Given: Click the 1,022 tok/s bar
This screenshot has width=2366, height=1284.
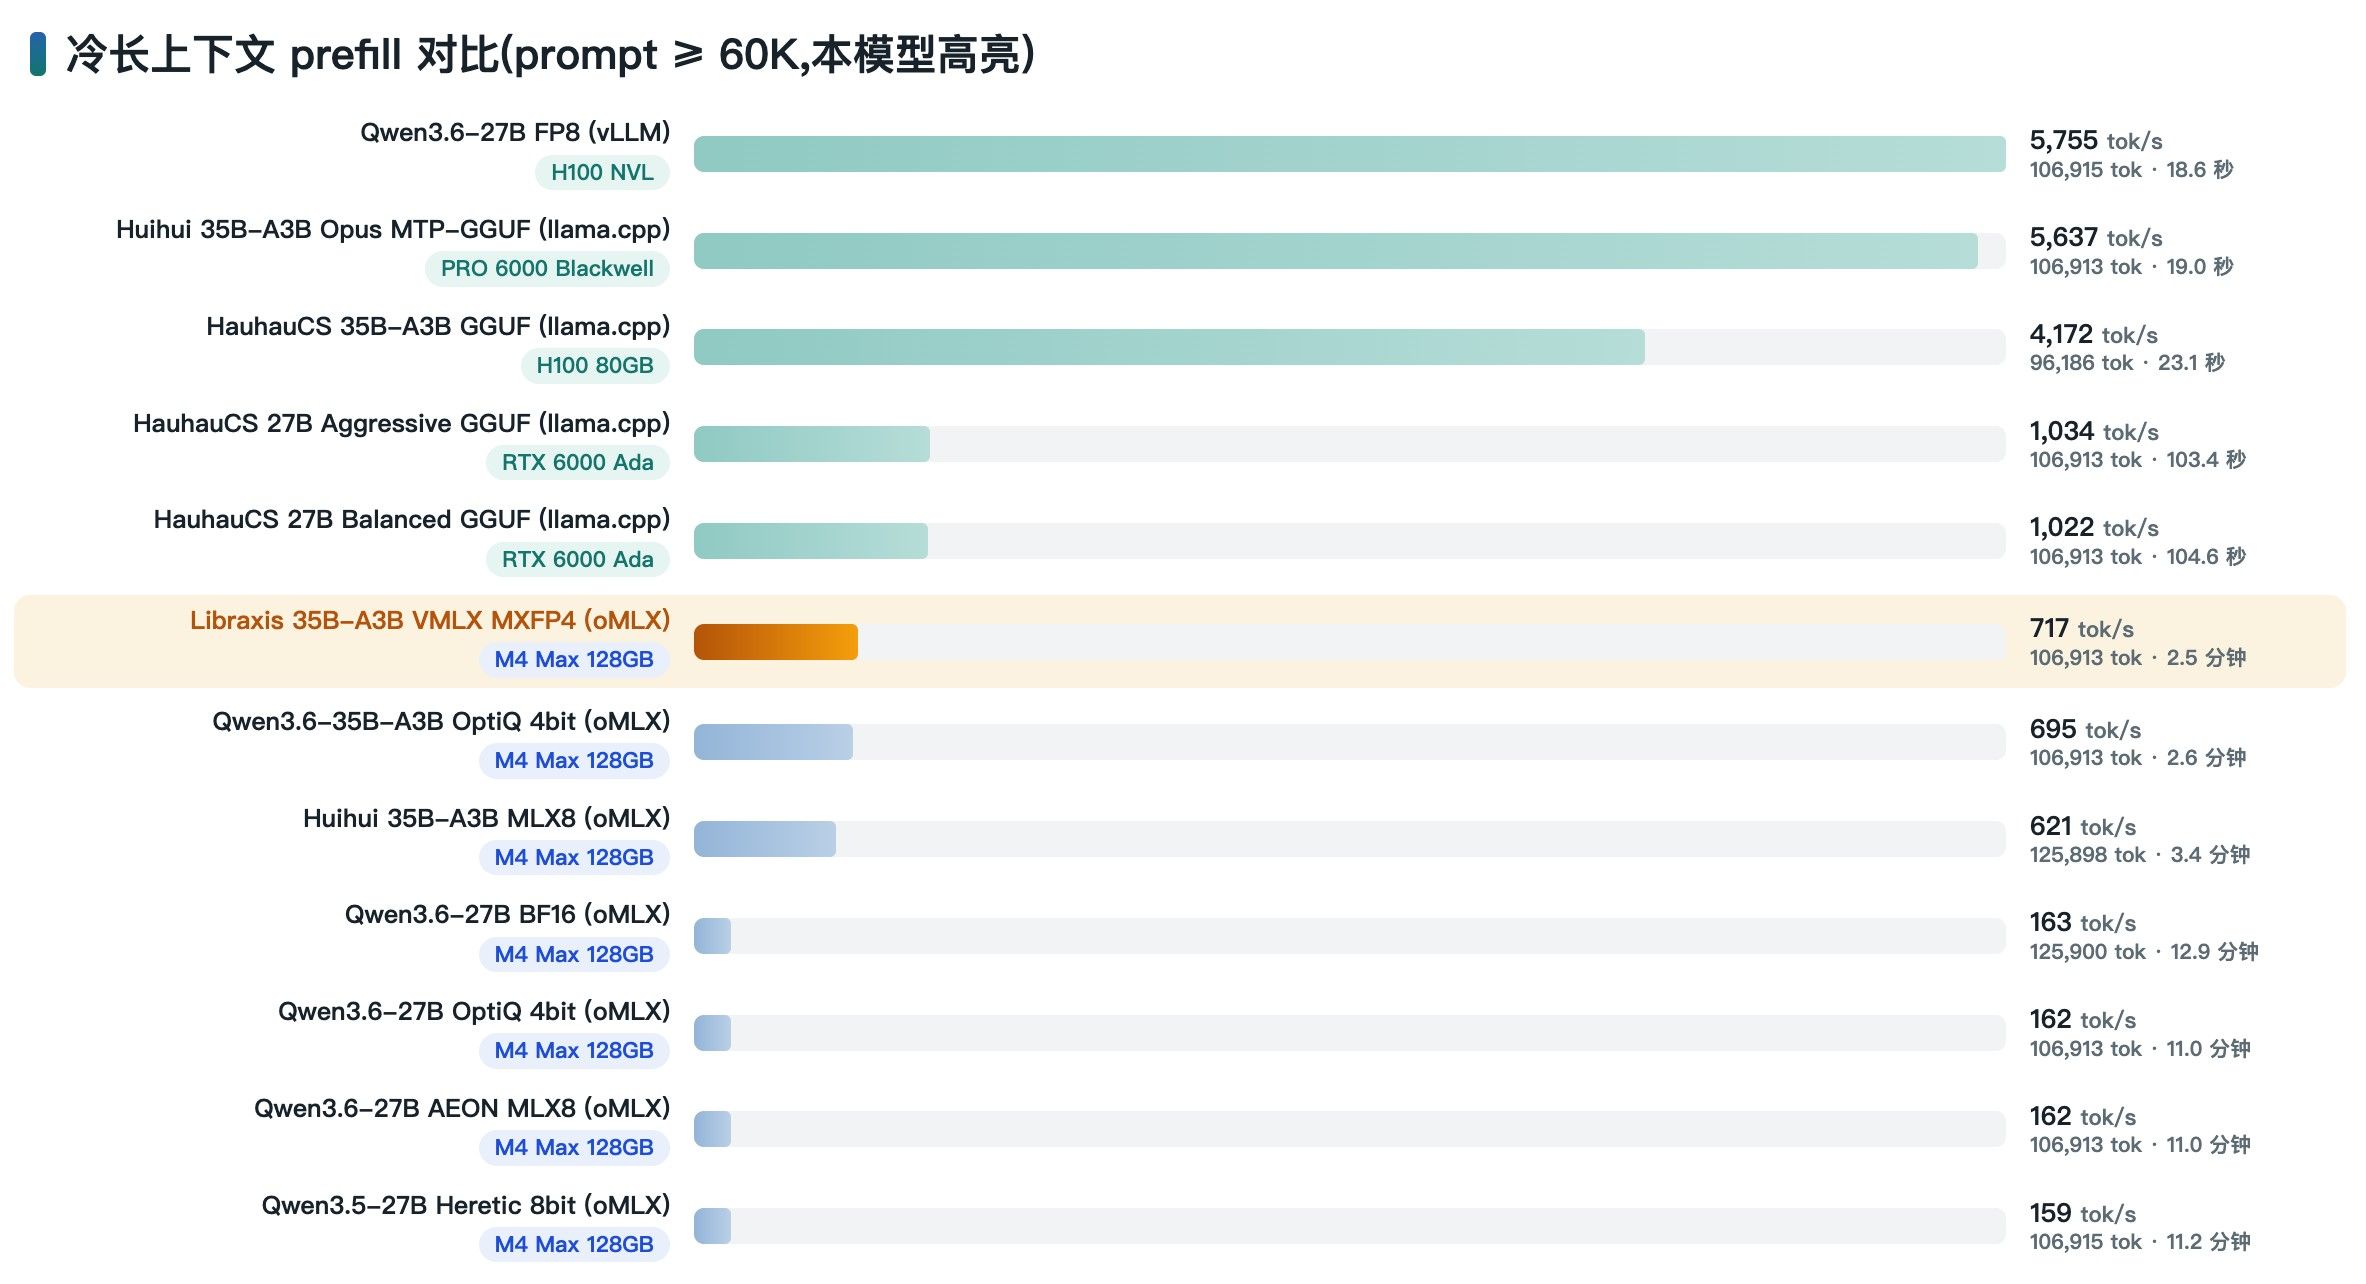Looking at the screenshot, I should click(811, 541).
